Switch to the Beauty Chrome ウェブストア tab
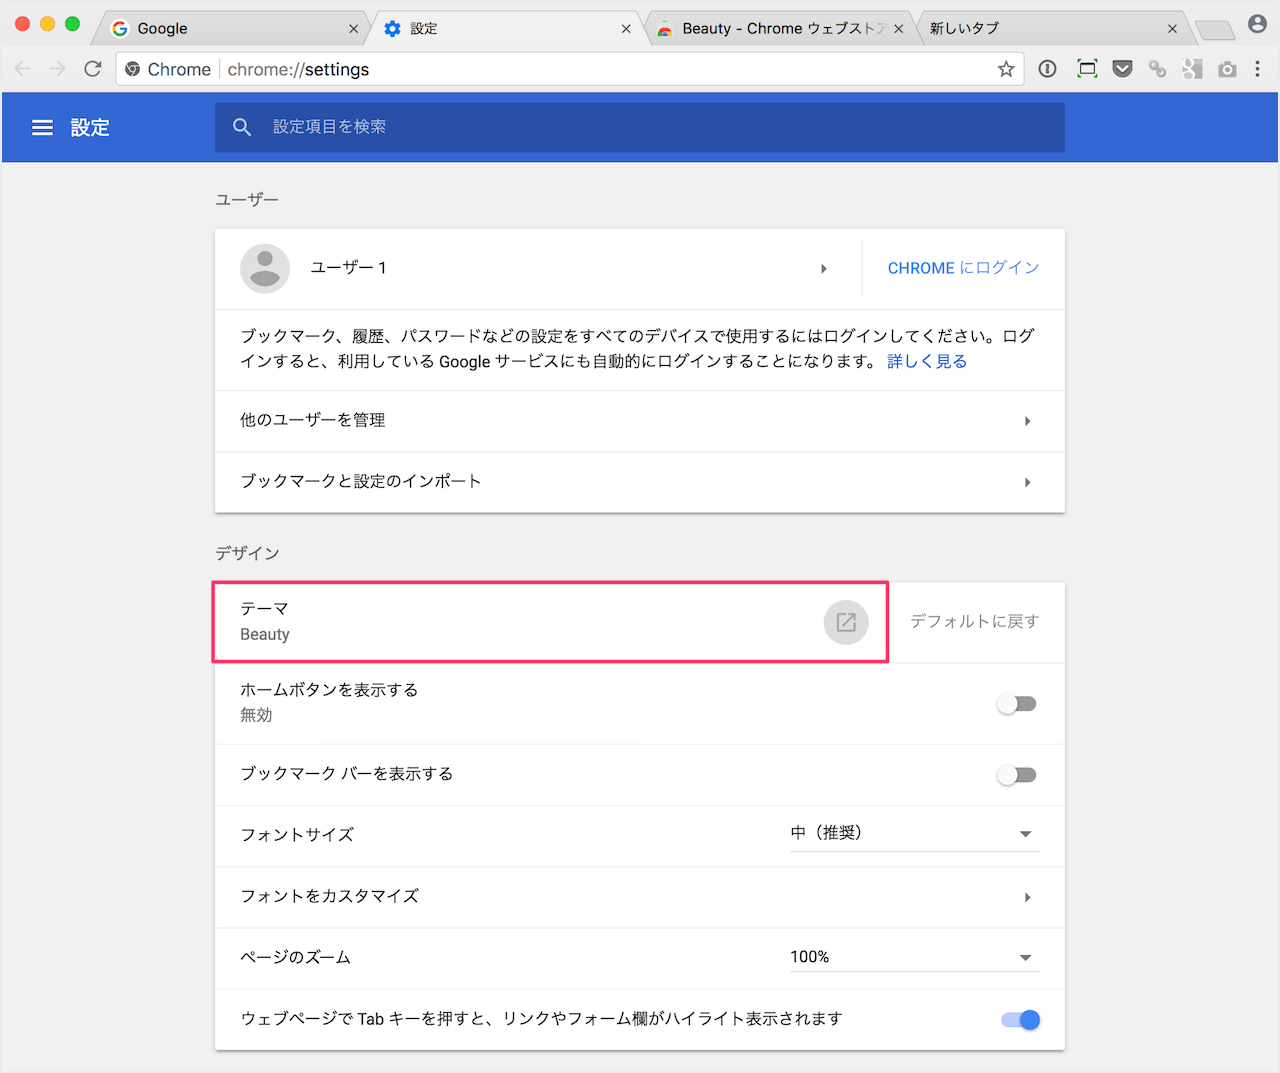This screenshot has height=1073, width=1280. (x=778, y=29)
